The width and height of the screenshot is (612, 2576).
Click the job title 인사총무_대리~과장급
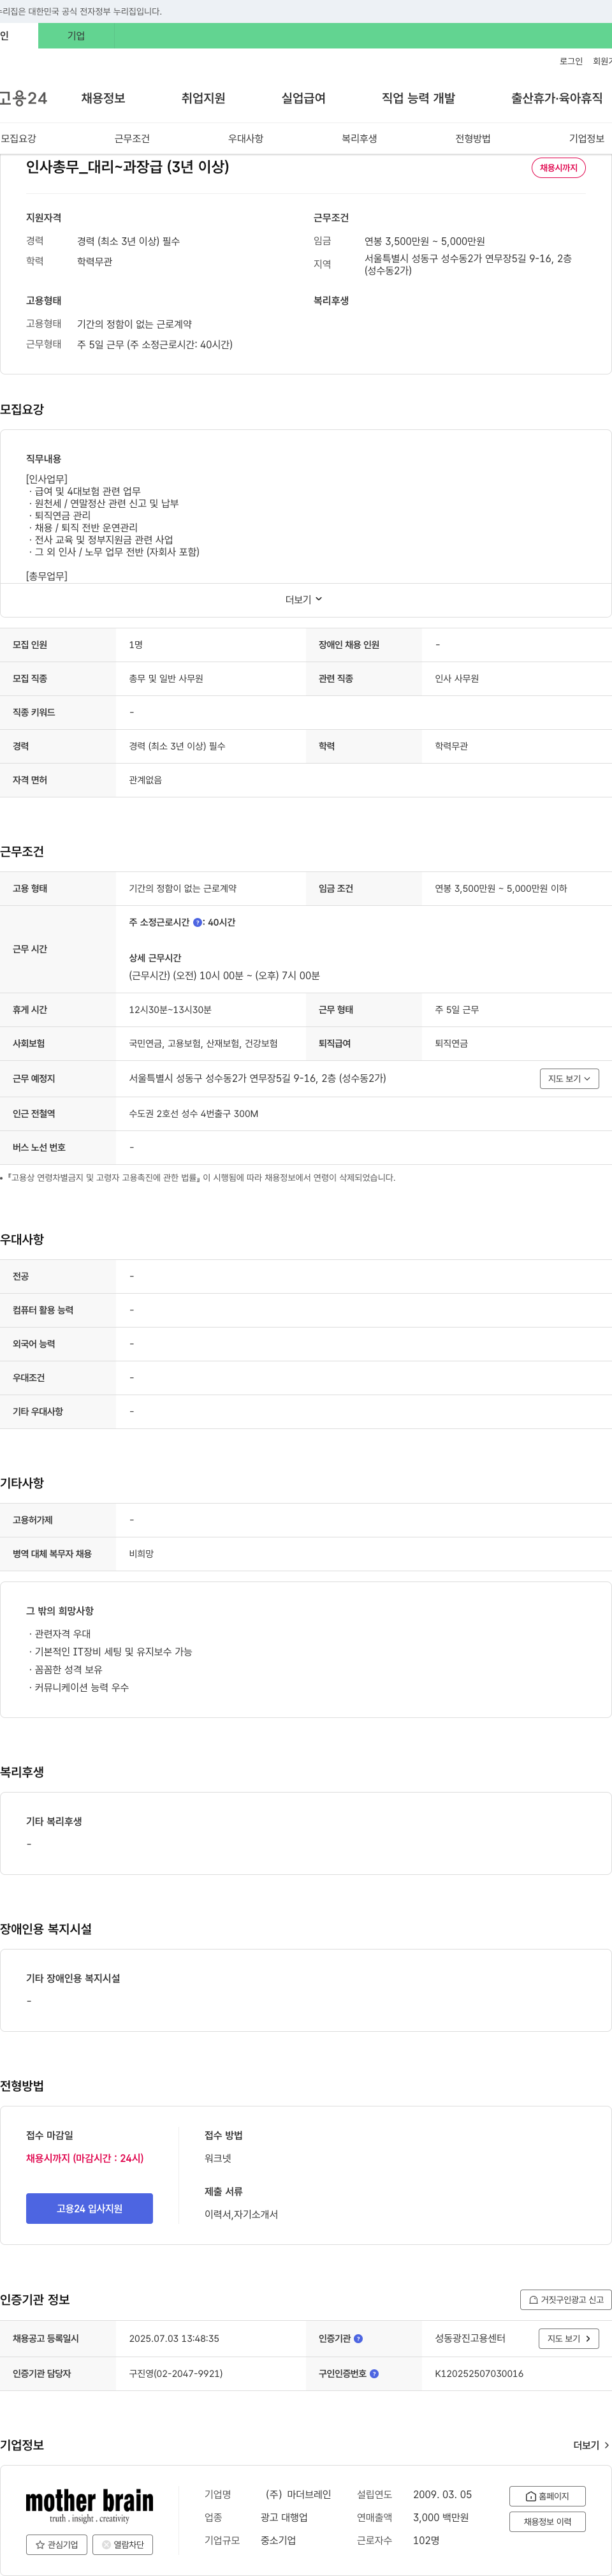(127, 167)
